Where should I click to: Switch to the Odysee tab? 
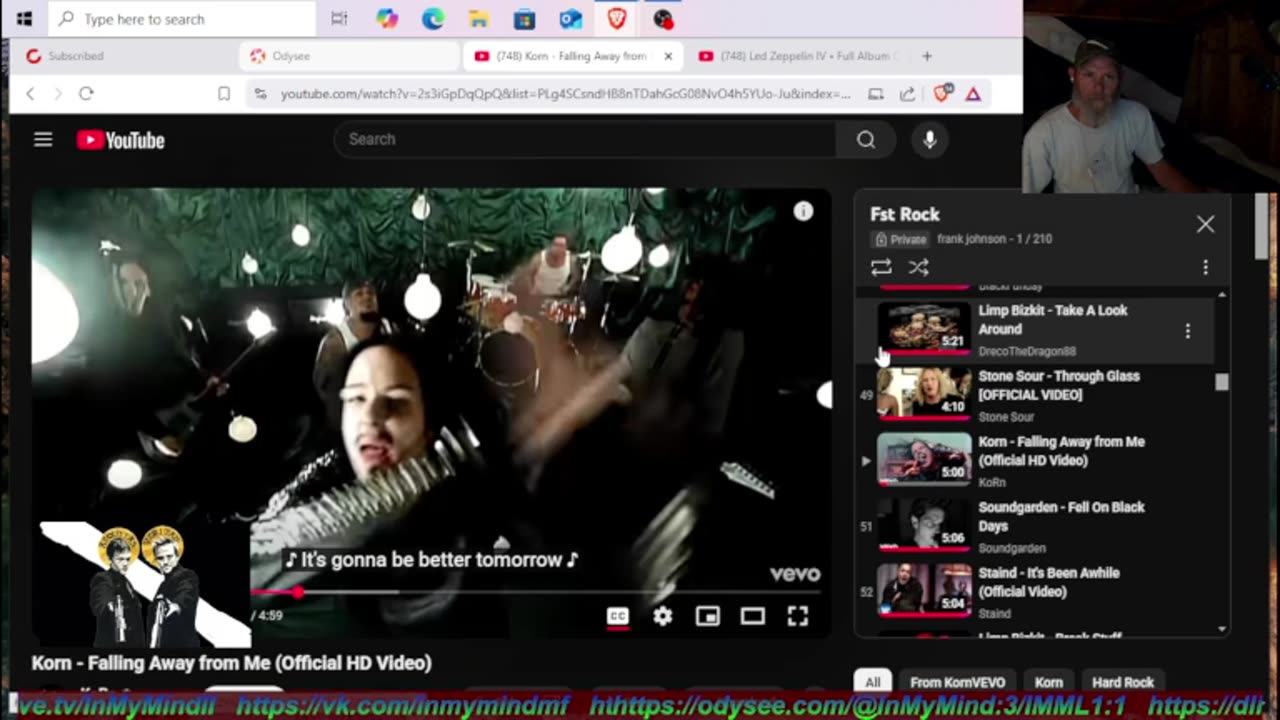[350, 56]
